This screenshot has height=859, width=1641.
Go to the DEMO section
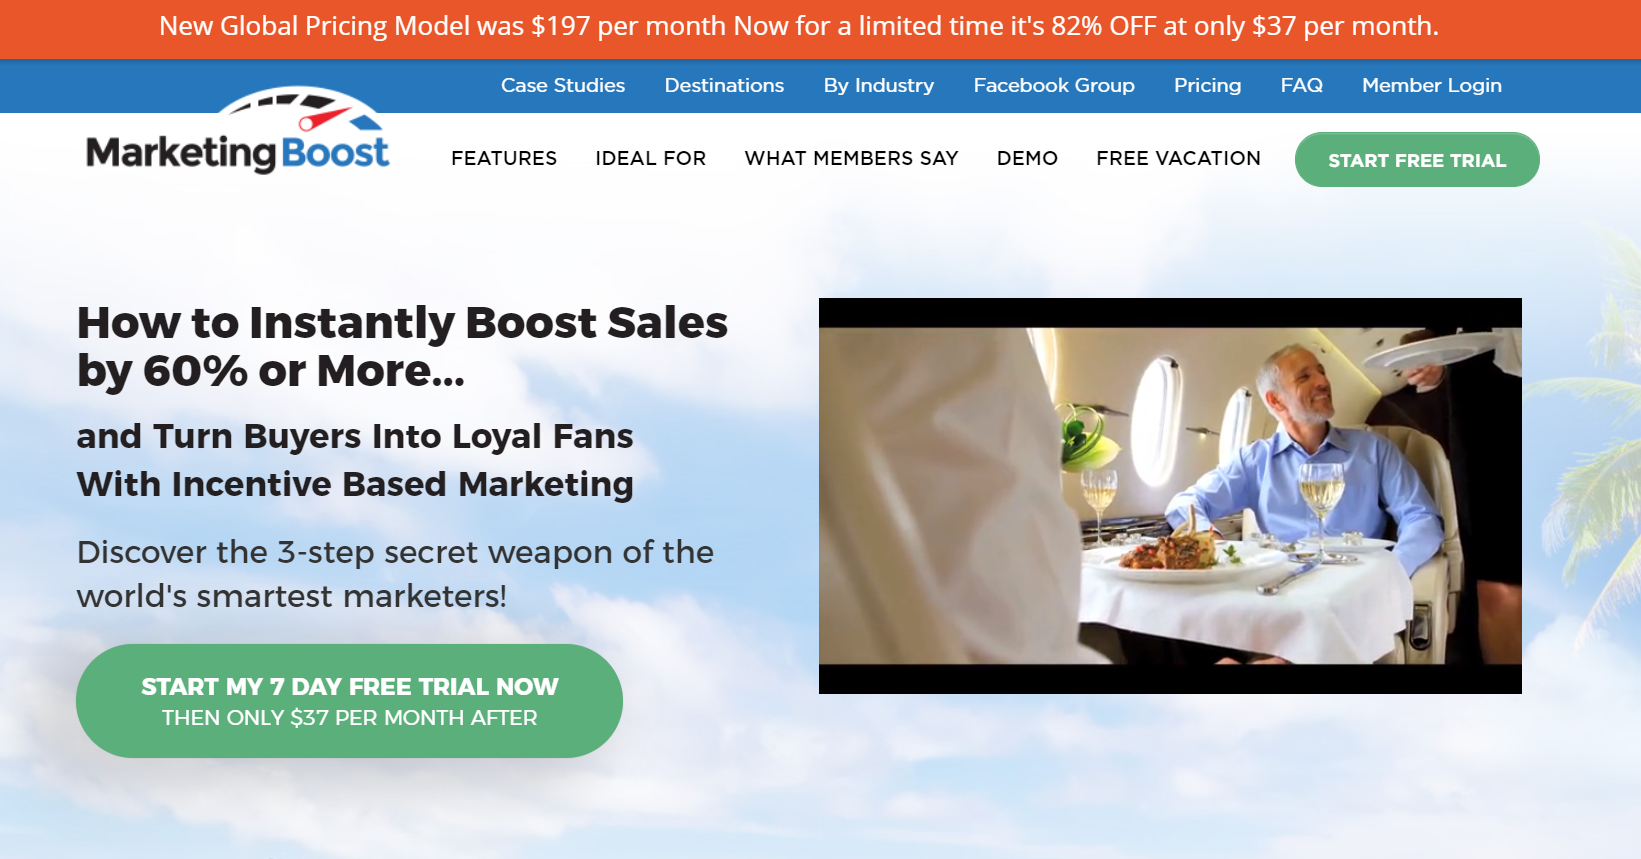(x=1027, y=158)
